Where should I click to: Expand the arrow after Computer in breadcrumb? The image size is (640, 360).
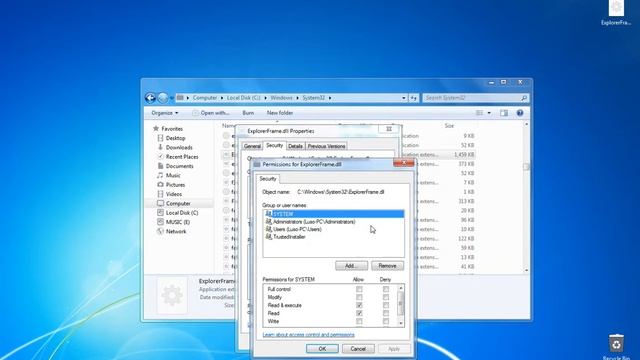click(x=222, y=98)
